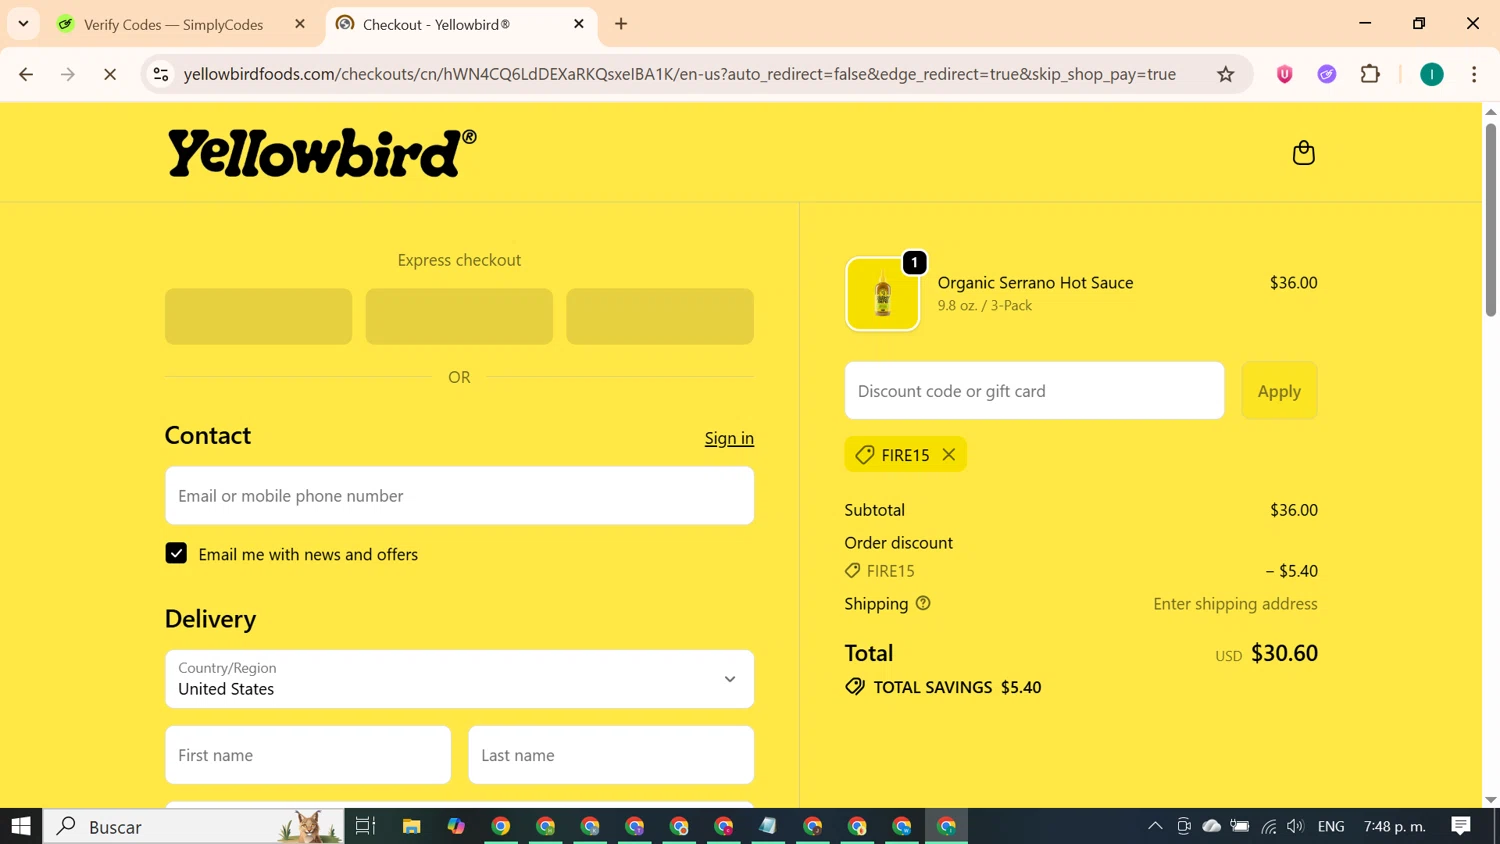This screenshot has height=844, width=1500.
Task: Open the Chrome profile avatar
Action: 1432,74
